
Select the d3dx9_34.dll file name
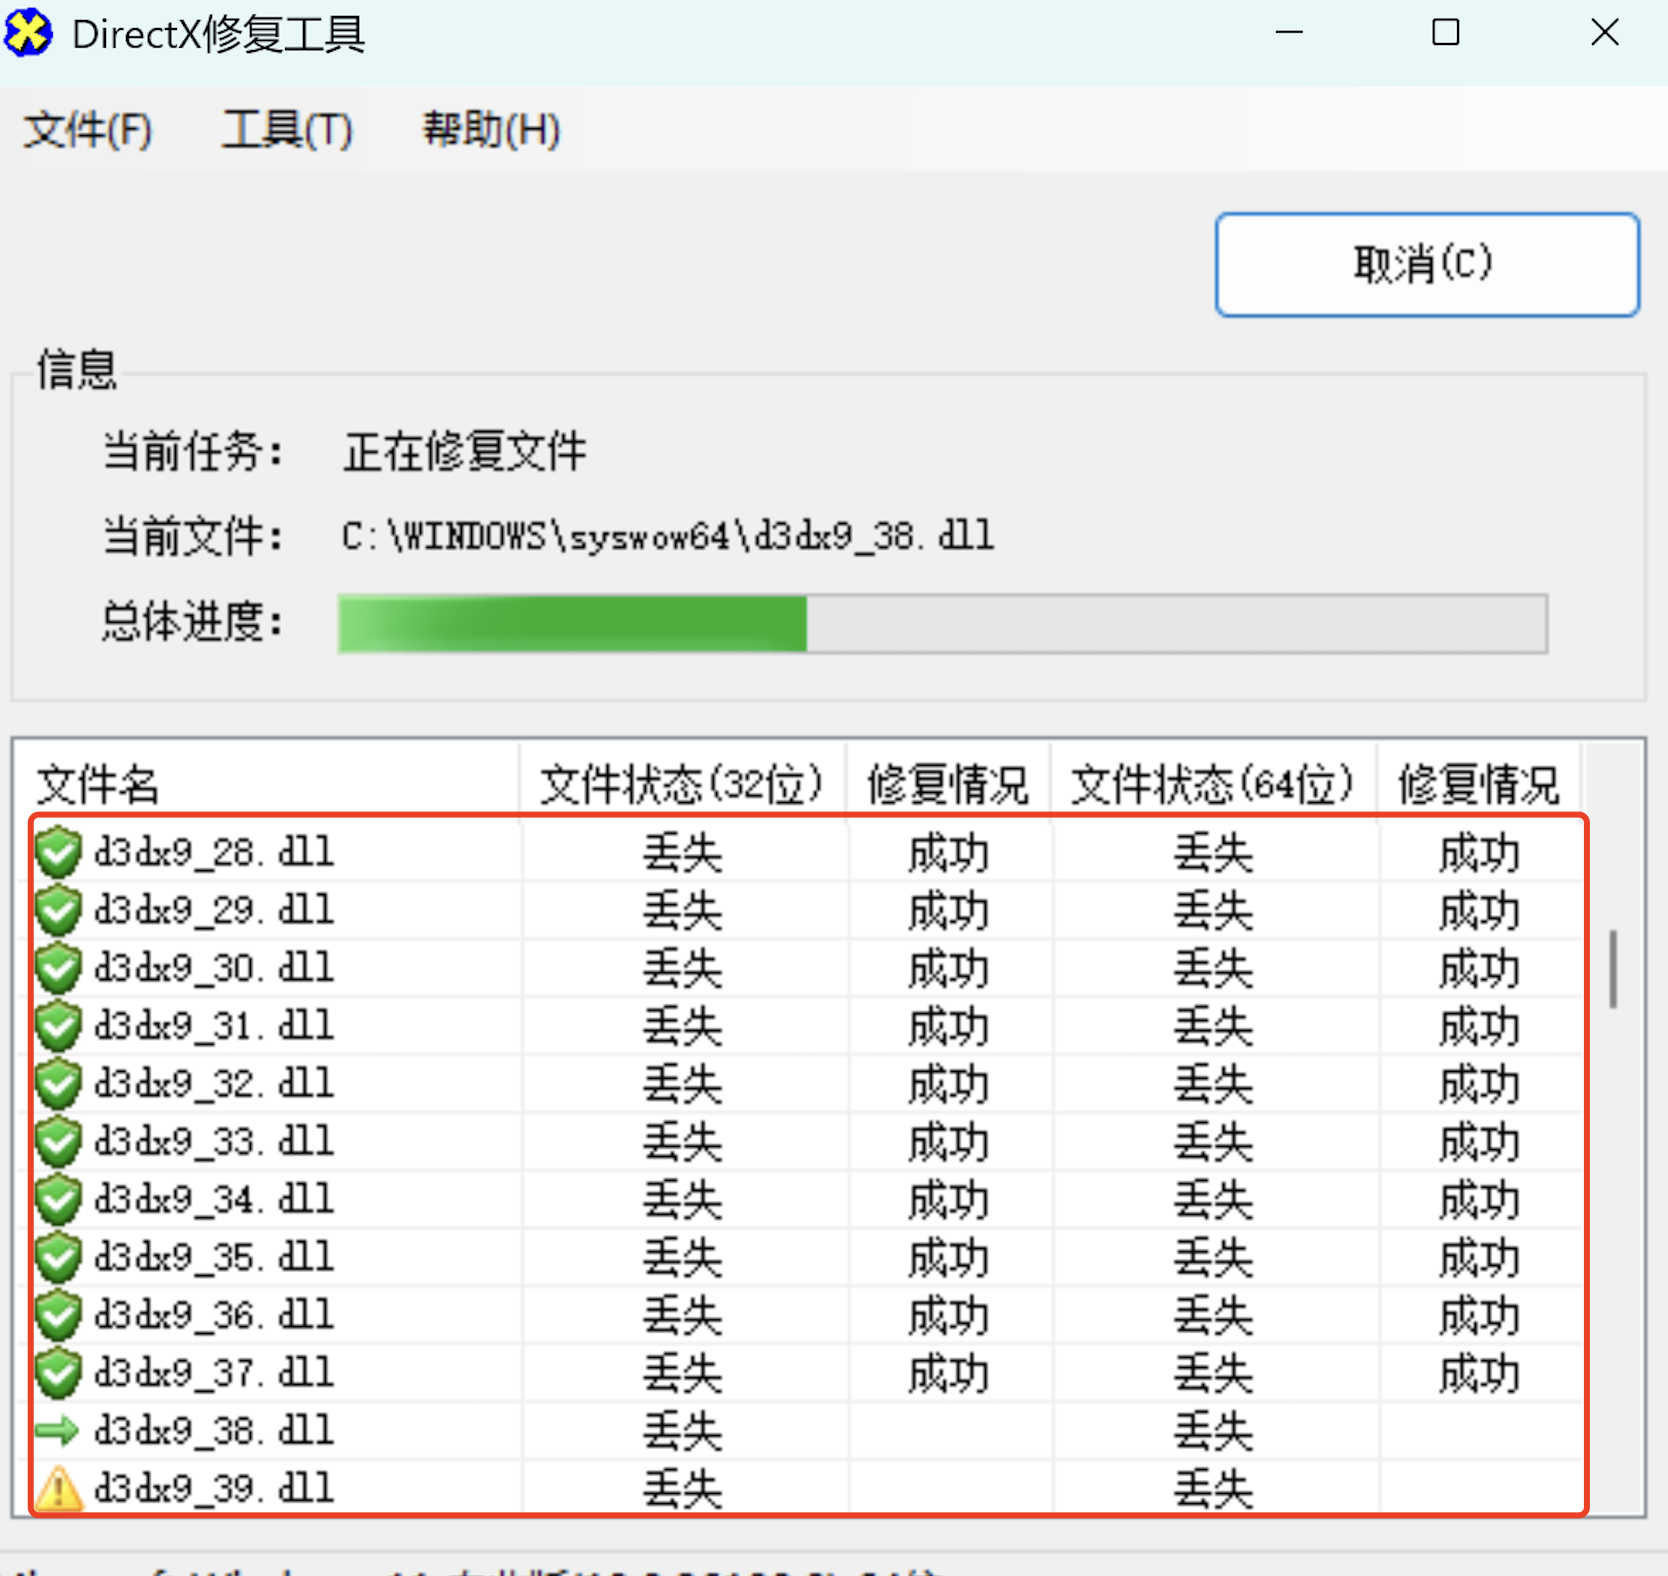click(x=214, y=1200)
